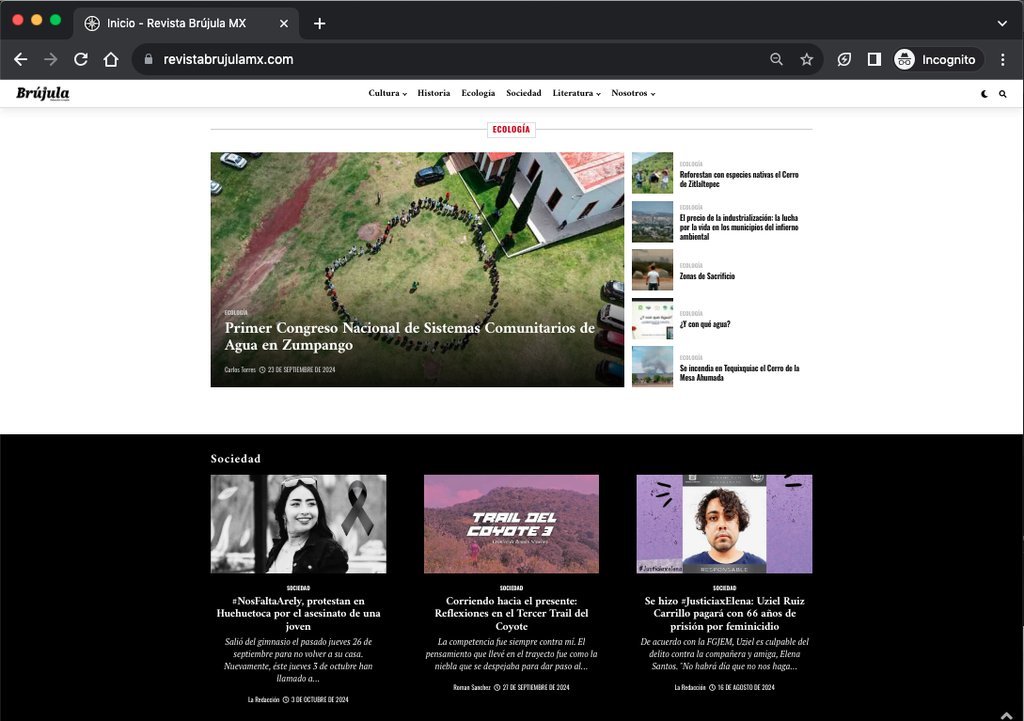Click the lightning-bolt extension icon in toolbar

click(x=844, y=59)
